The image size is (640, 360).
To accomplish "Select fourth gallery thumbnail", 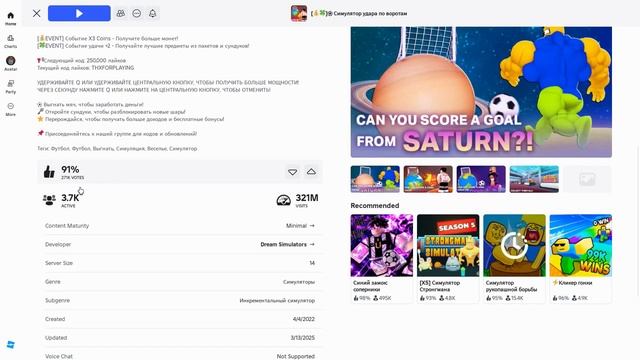I will pyautogui.click(x=534, y=179).
